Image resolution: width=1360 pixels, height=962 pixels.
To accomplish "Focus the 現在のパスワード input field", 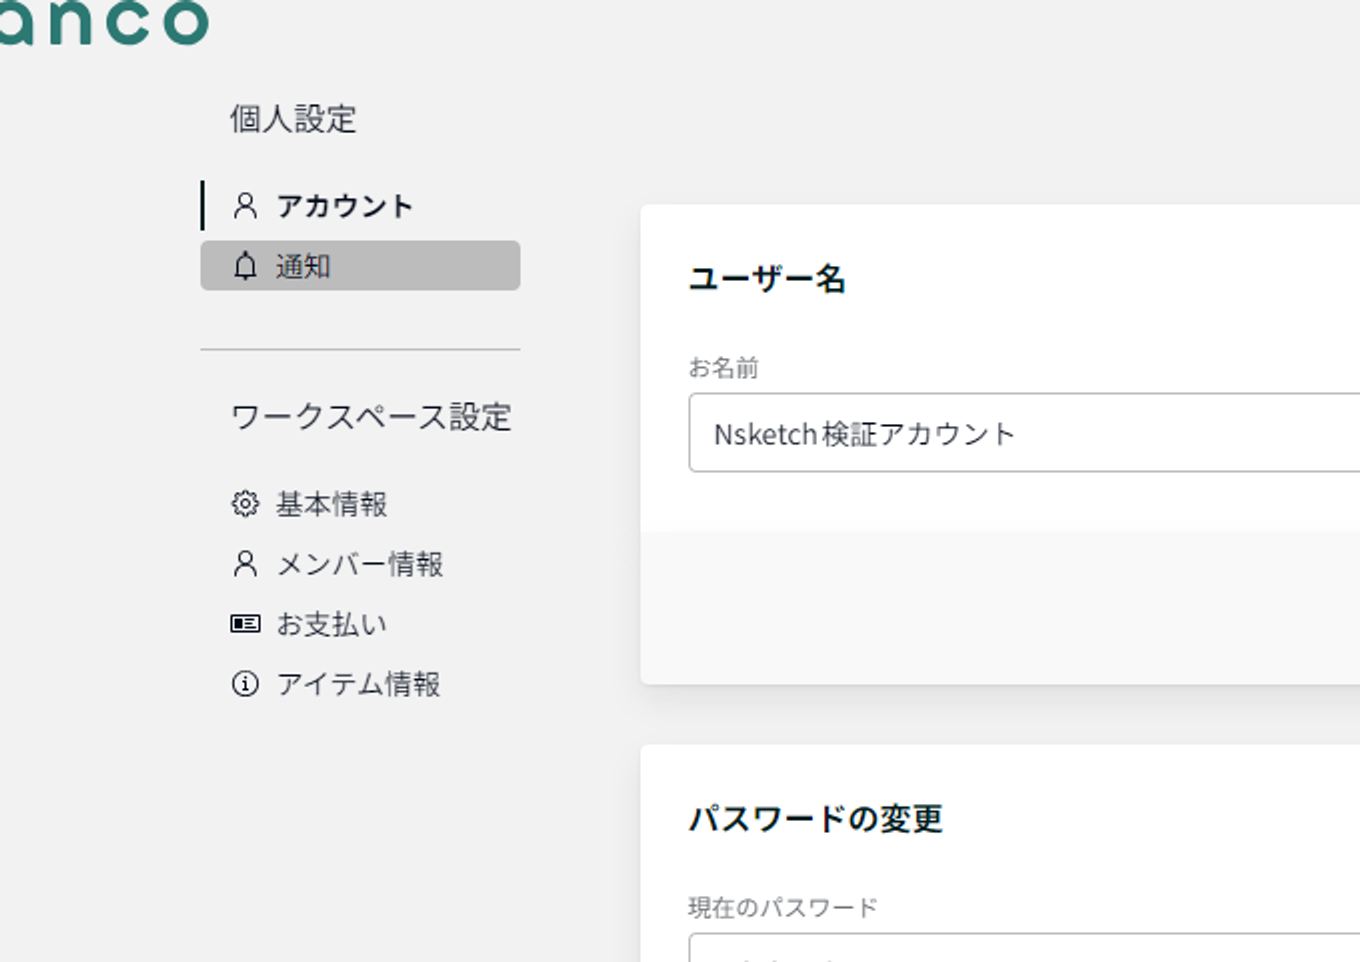I will (1024, 948).
